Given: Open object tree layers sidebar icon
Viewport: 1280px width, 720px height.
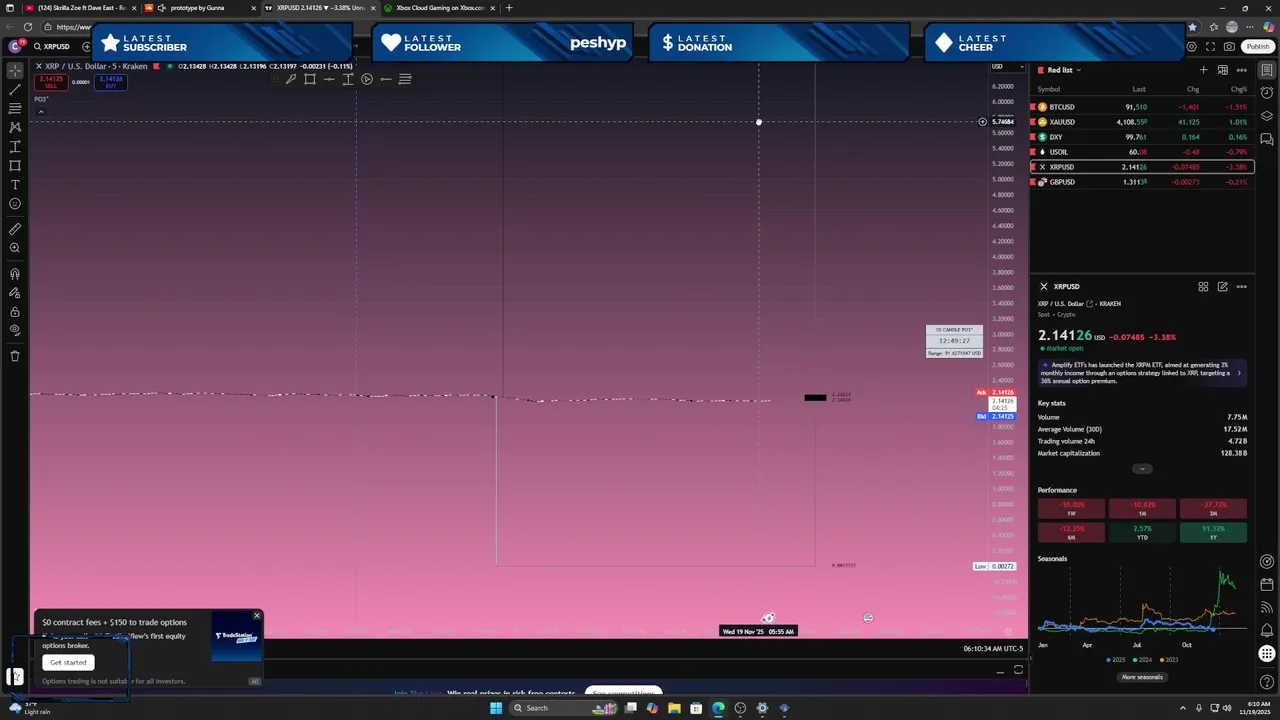Looking at the screenshot, I should (x=1267, y=116).
